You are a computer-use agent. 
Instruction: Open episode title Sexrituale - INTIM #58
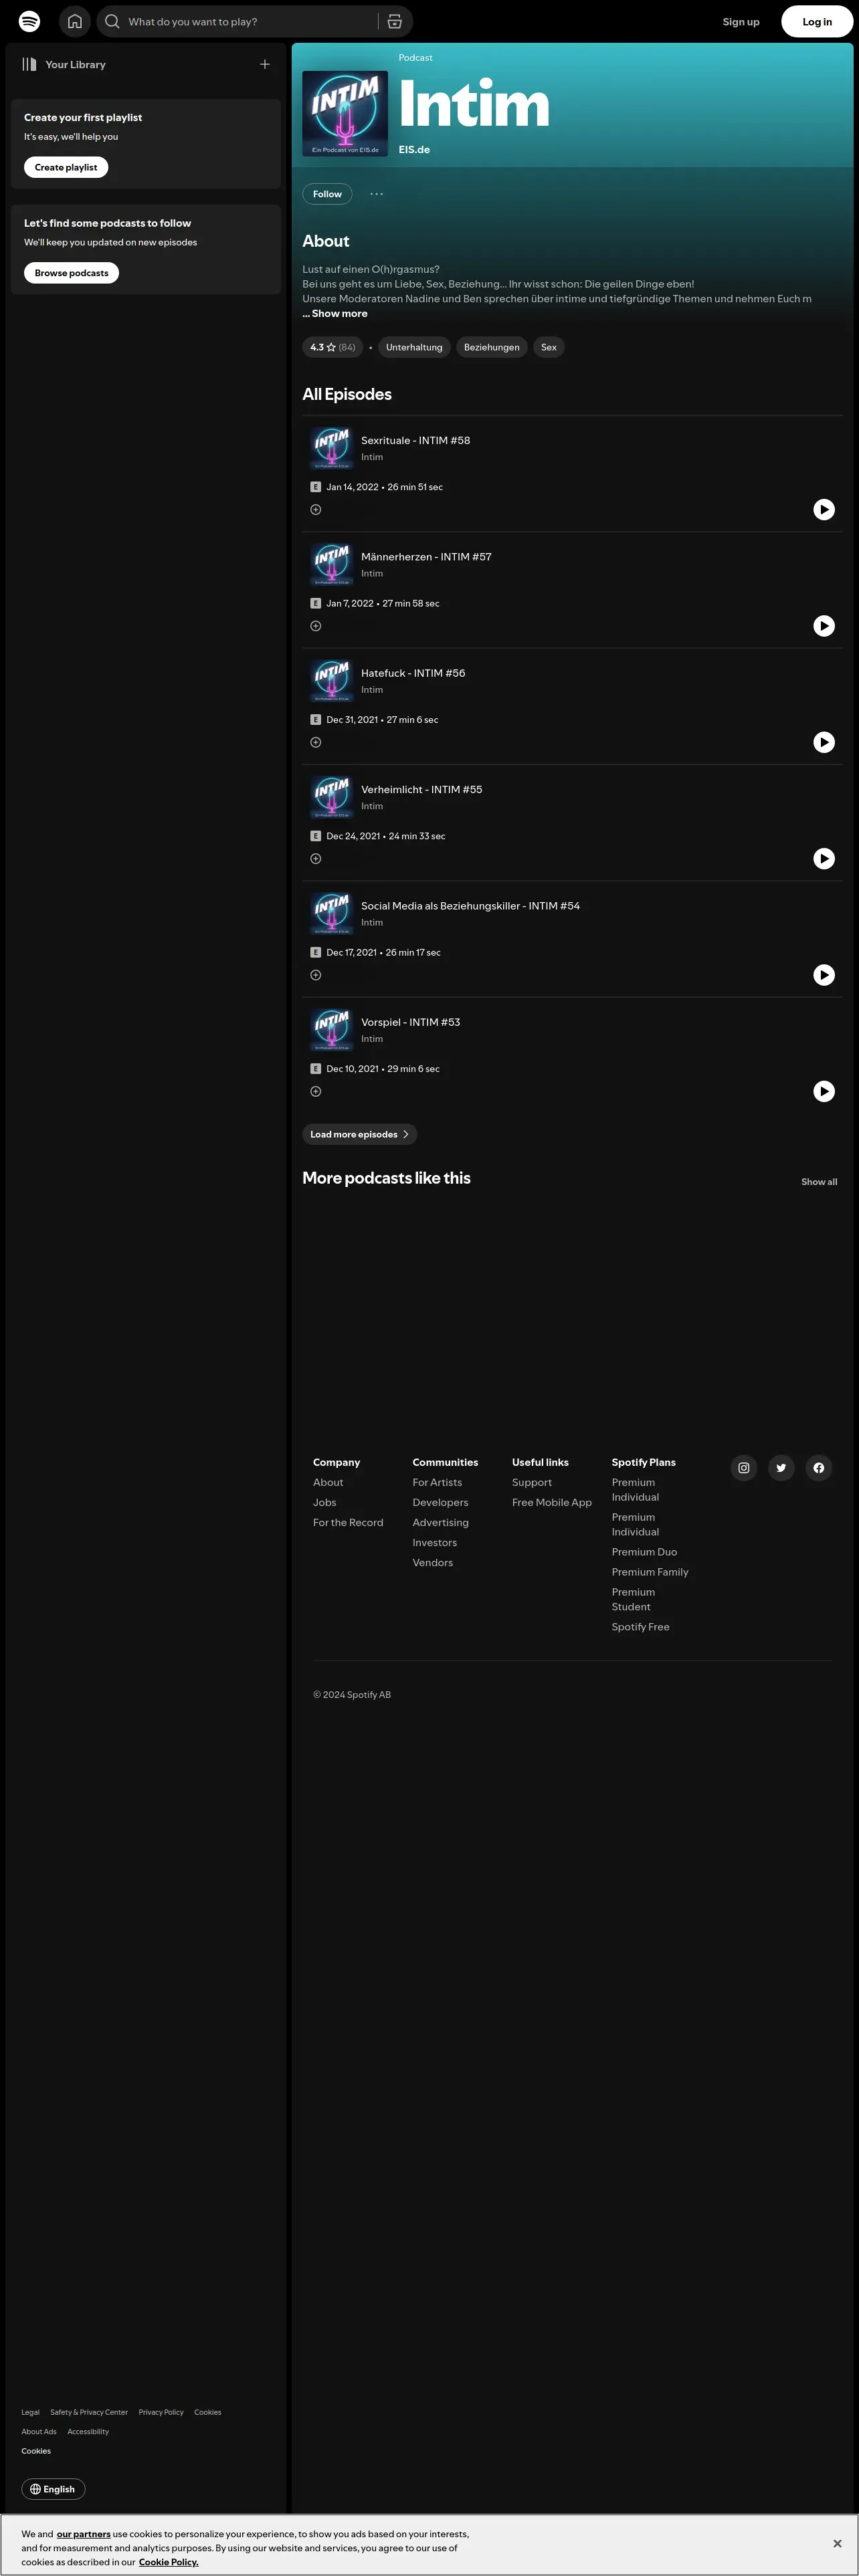416,440
